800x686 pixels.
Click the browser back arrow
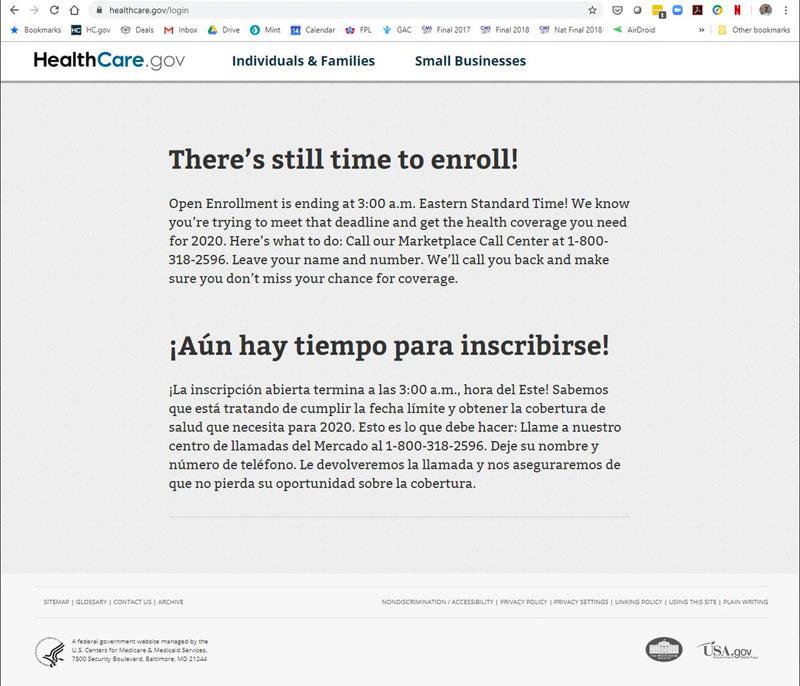(12, 10)
